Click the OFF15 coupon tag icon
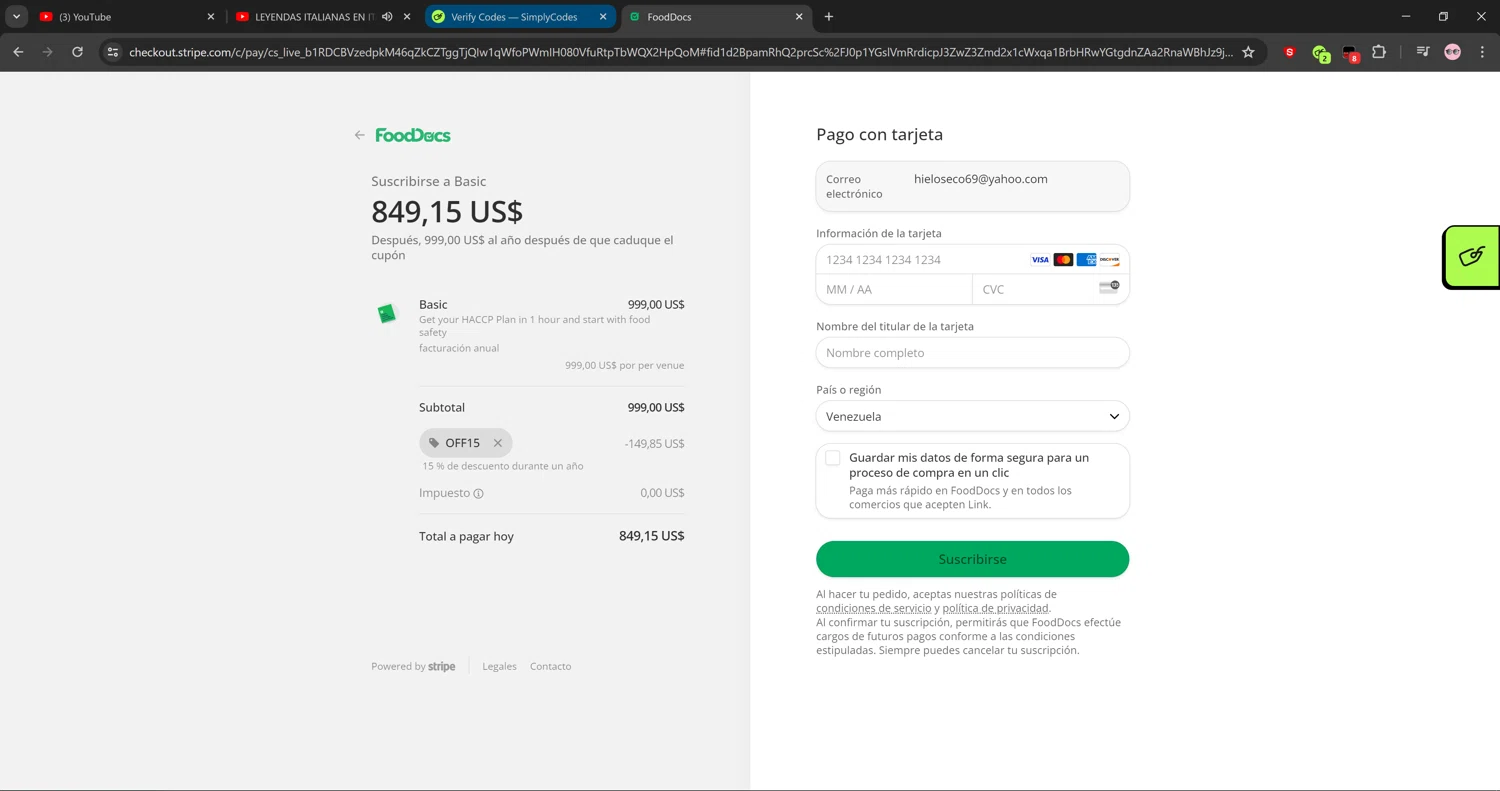Viewport: 1500px width, 791px height. coord(434,443)
